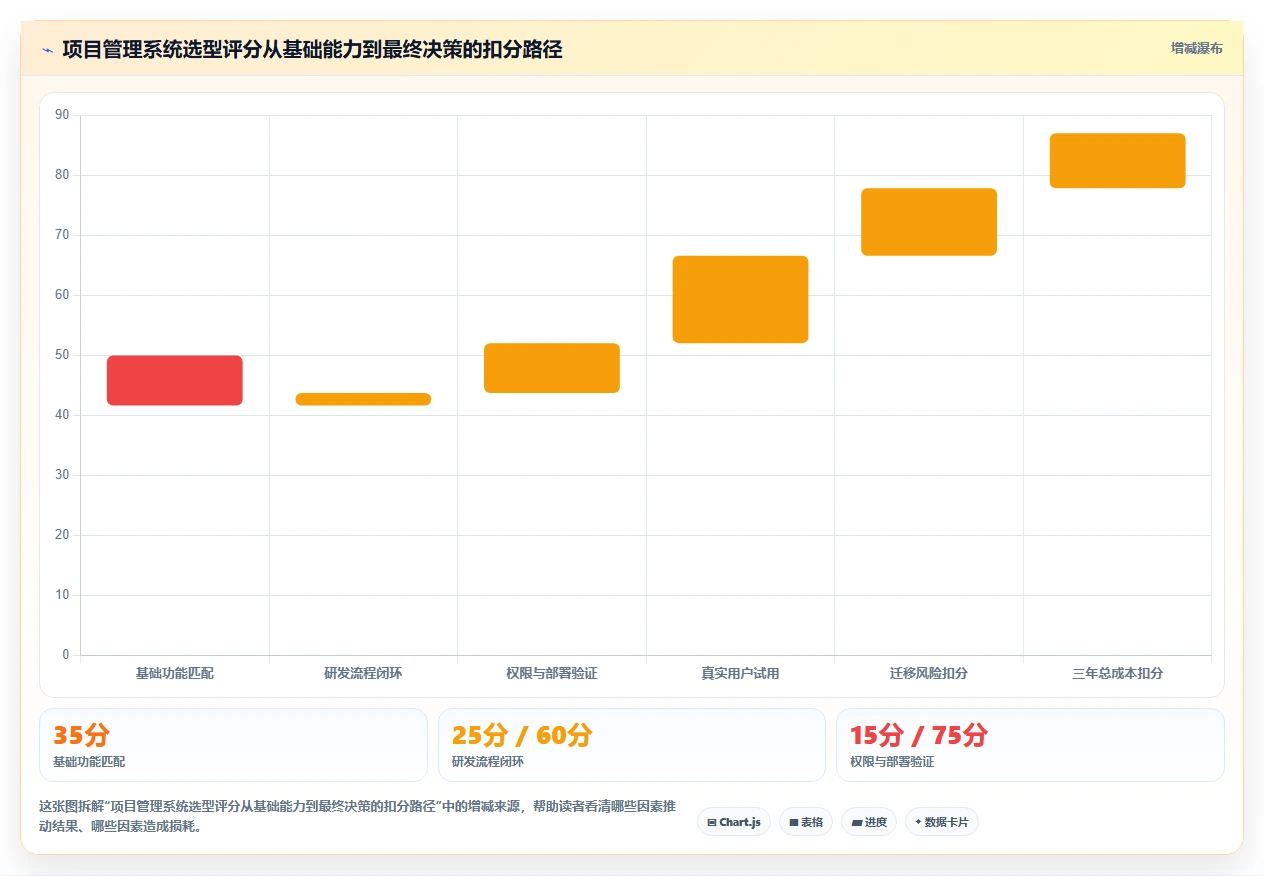Click the y-axis value 50
1264x876 pixels.
coord(62,355)
